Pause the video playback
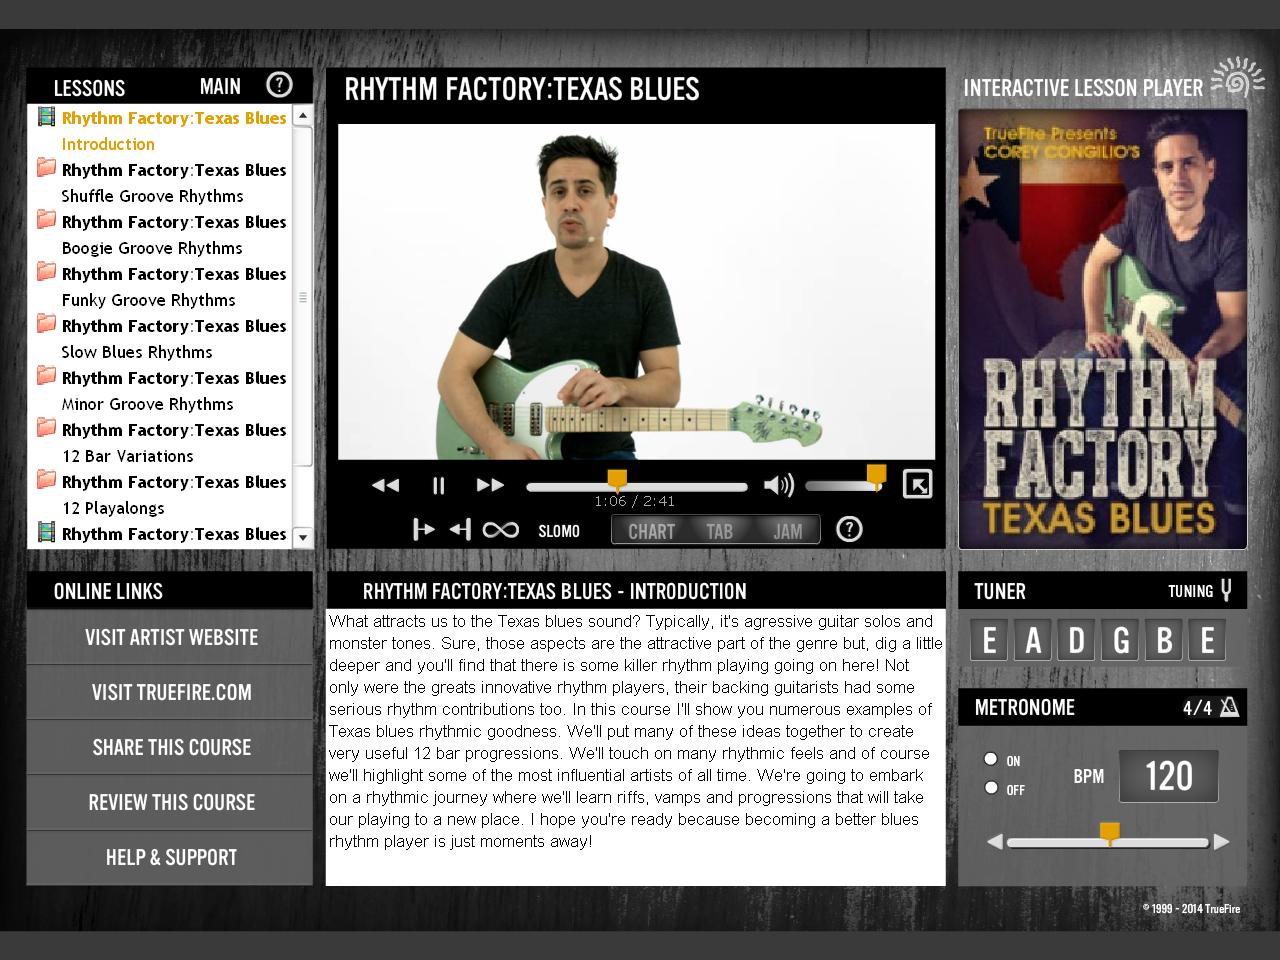This screenshot has height=960, width=1280. coord(438,485)
